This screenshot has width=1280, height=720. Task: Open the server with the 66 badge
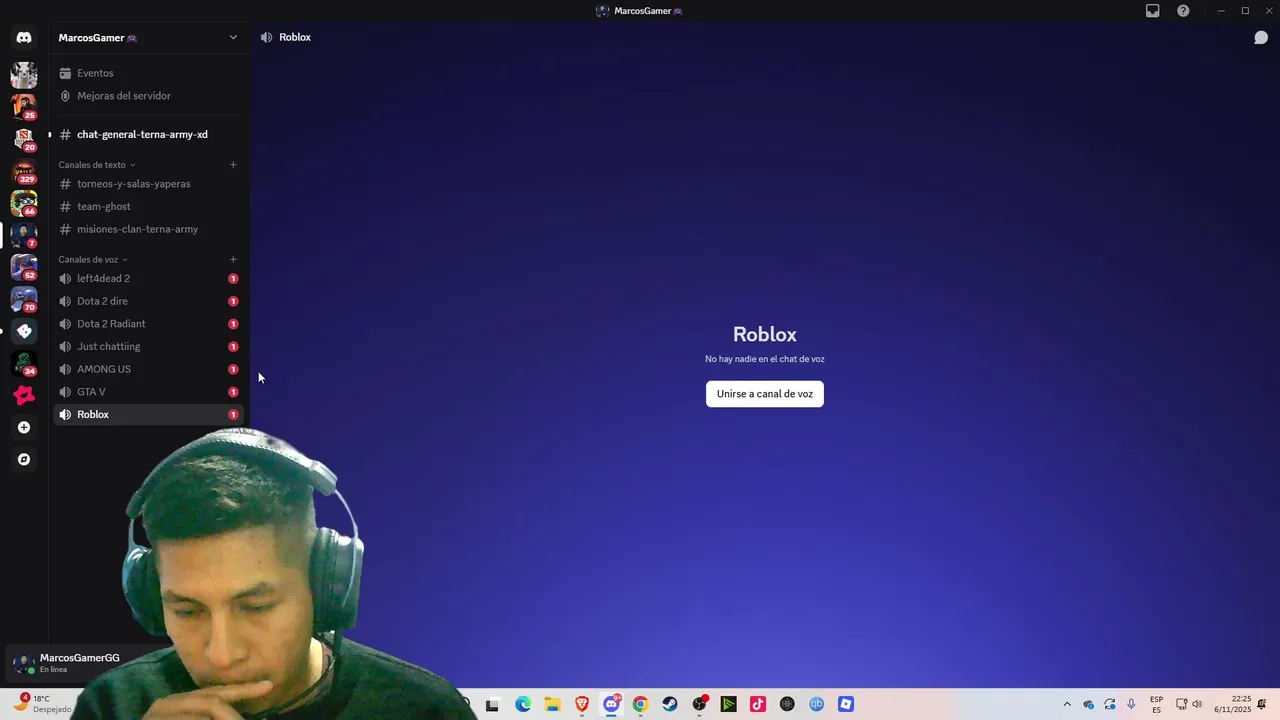[24, 202]
